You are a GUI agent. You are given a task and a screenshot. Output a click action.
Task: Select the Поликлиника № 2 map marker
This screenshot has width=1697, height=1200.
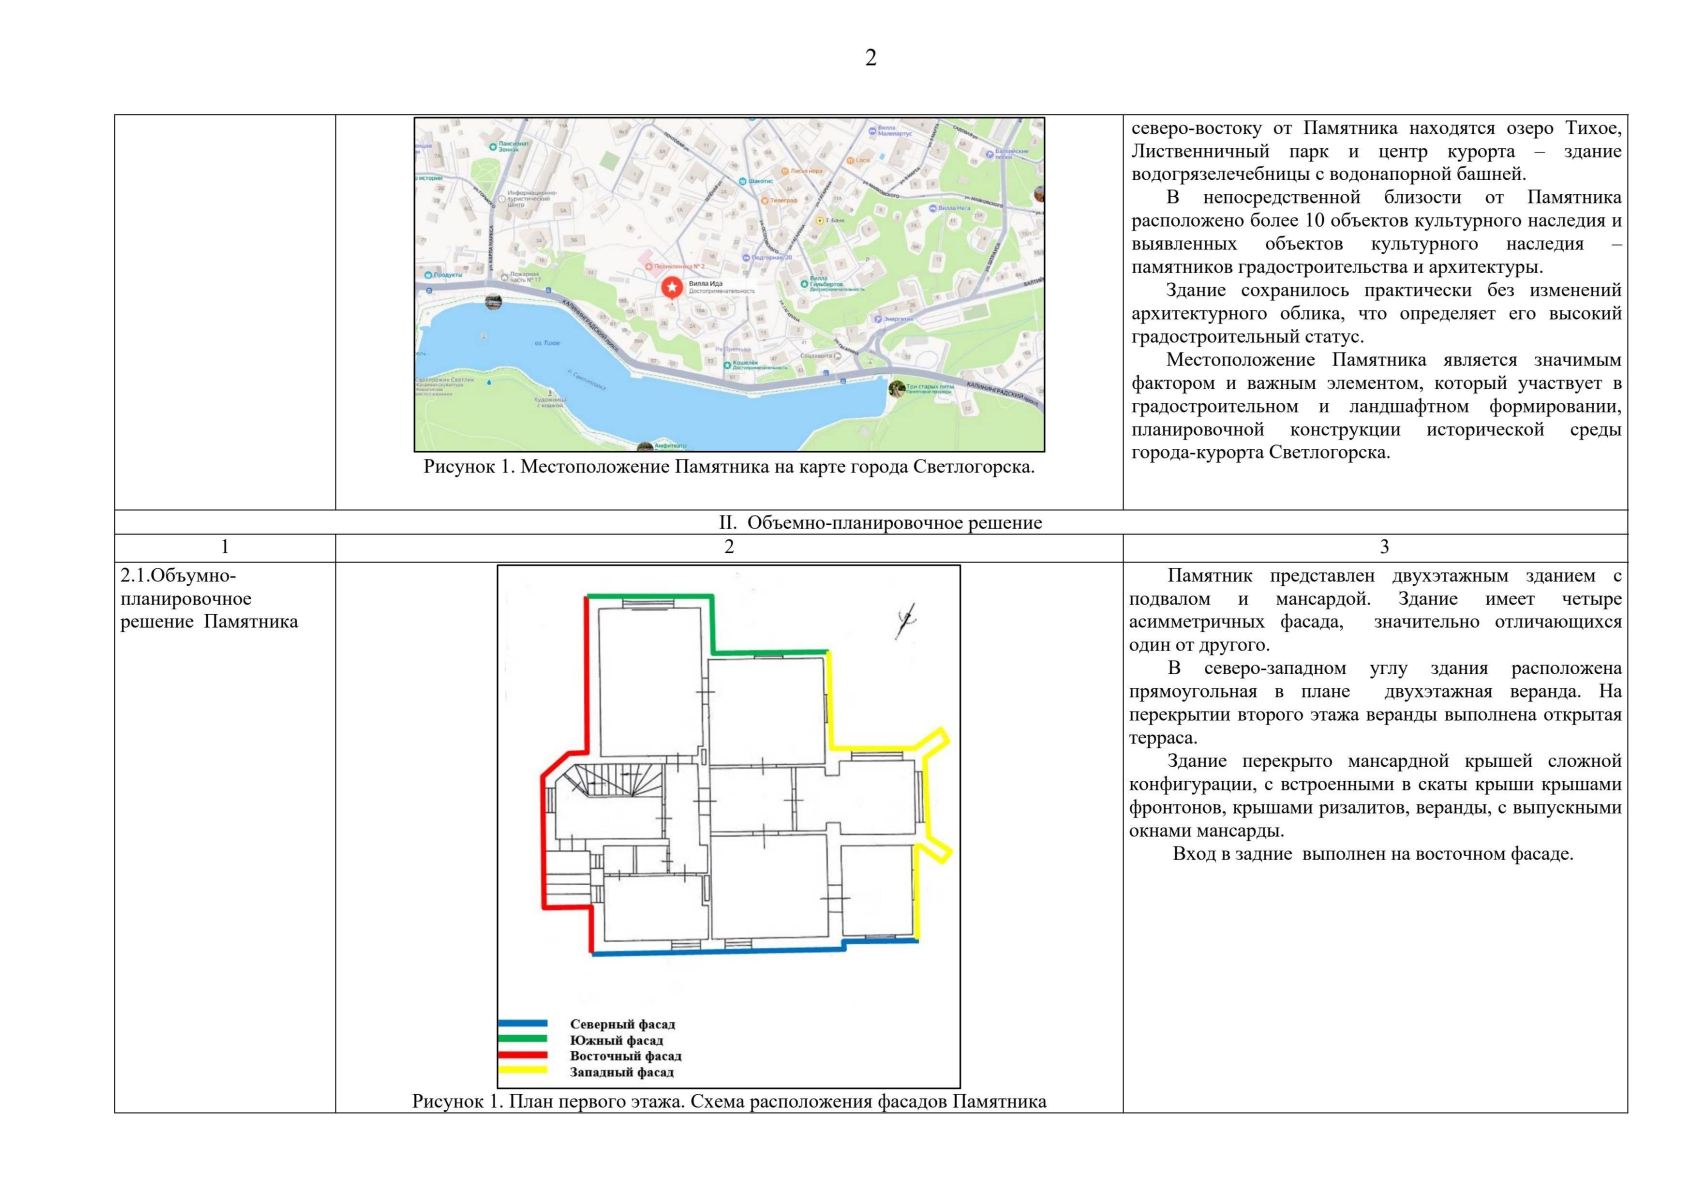(x=648, y=267)
